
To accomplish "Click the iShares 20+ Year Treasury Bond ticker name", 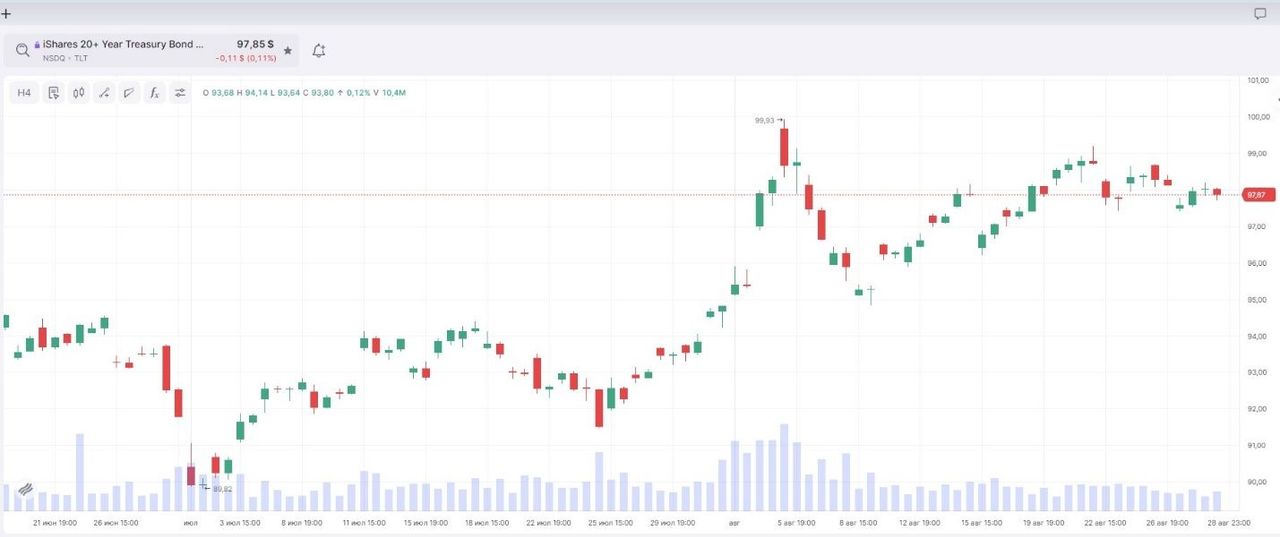I will tap(123, 44).
